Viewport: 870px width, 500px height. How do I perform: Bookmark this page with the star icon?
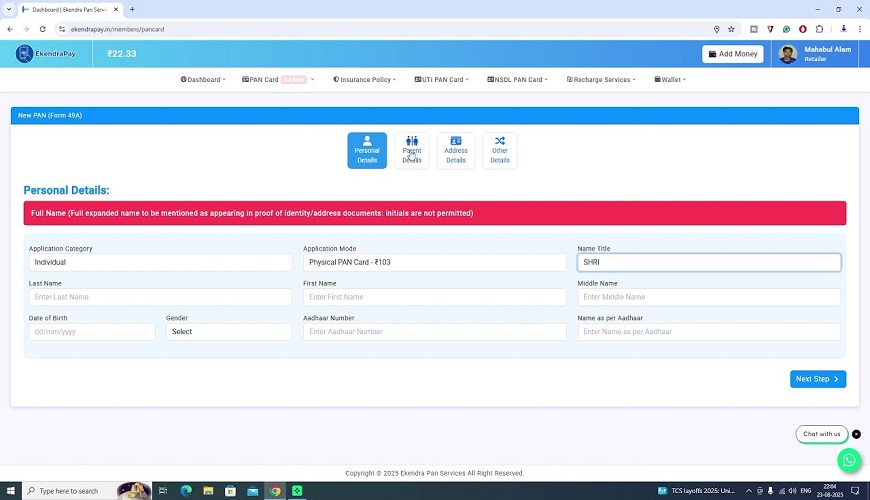(731, 29)
